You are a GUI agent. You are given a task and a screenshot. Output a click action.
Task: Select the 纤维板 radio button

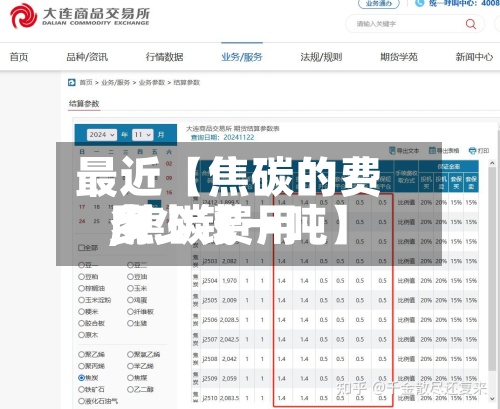click(130, 312)
